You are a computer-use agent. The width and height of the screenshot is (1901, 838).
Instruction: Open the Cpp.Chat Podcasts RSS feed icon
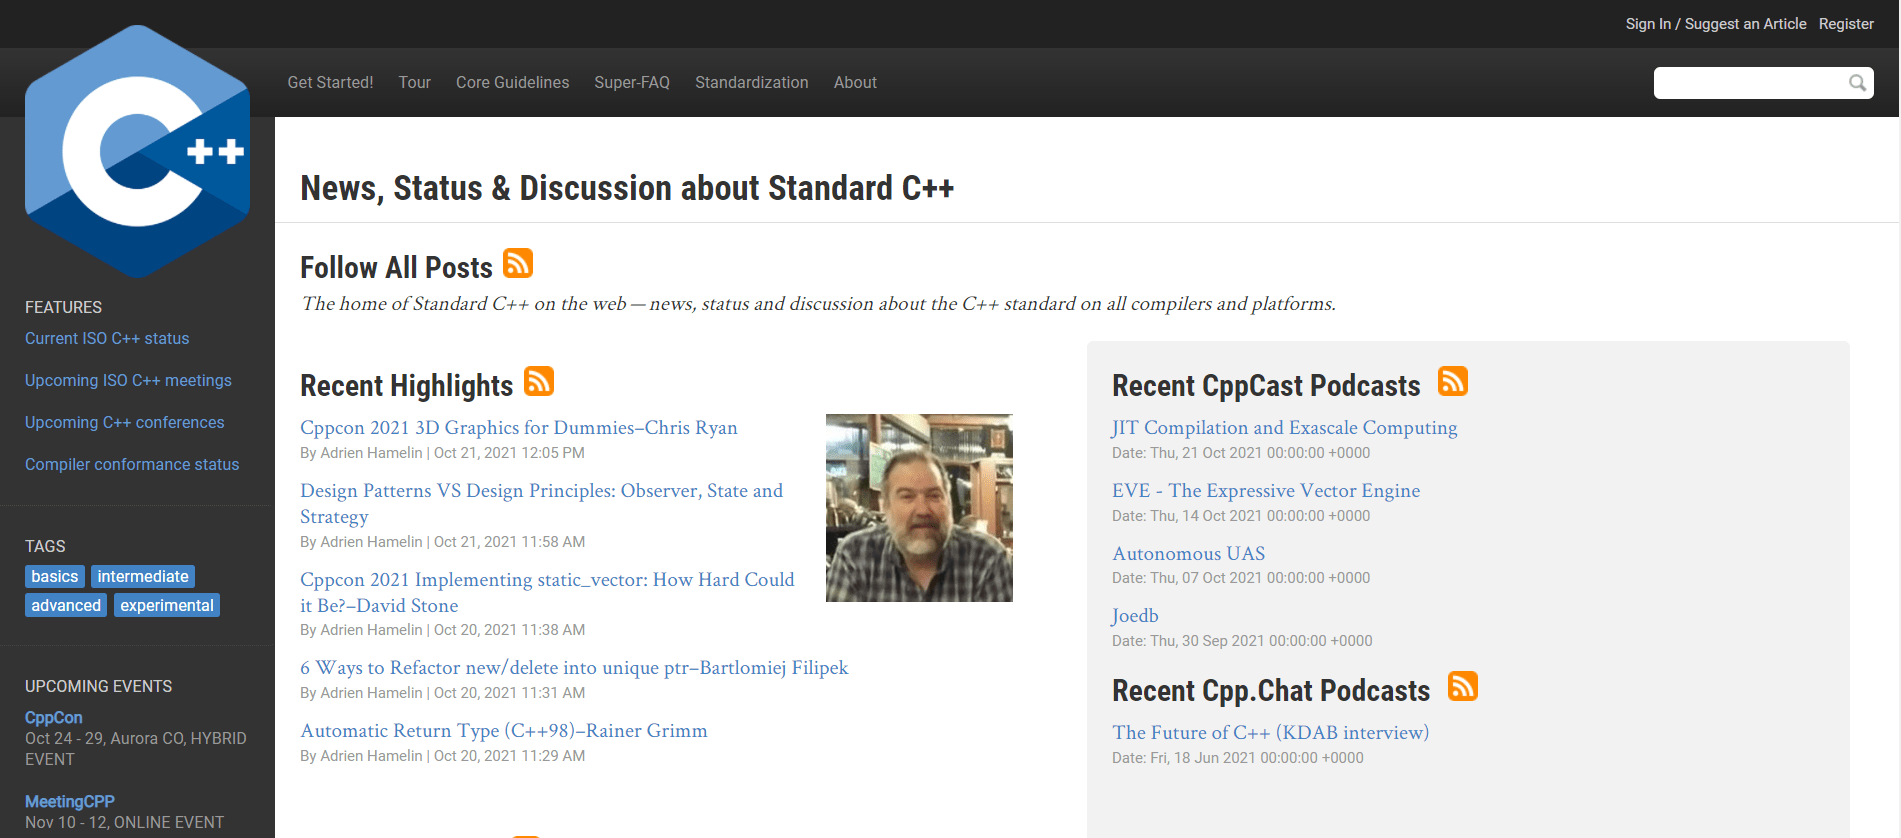click(1463, 686)
